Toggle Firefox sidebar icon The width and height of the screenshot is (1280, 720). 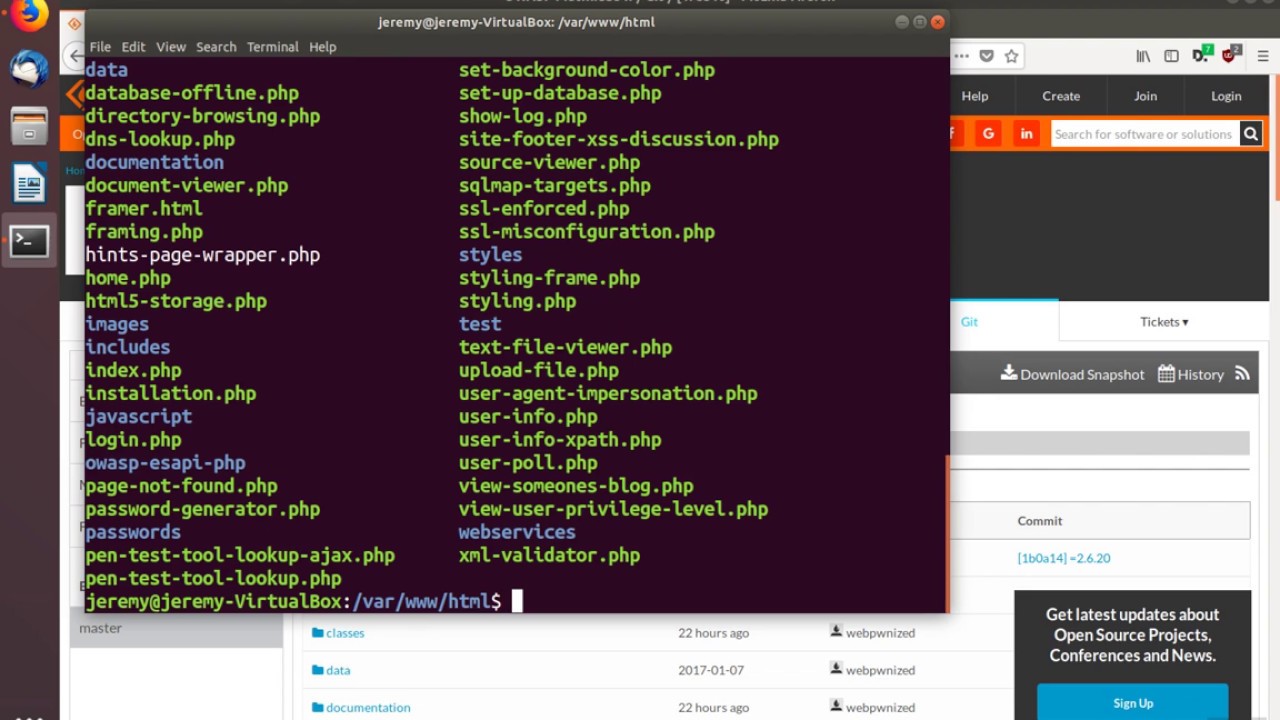pos(1171,56)
